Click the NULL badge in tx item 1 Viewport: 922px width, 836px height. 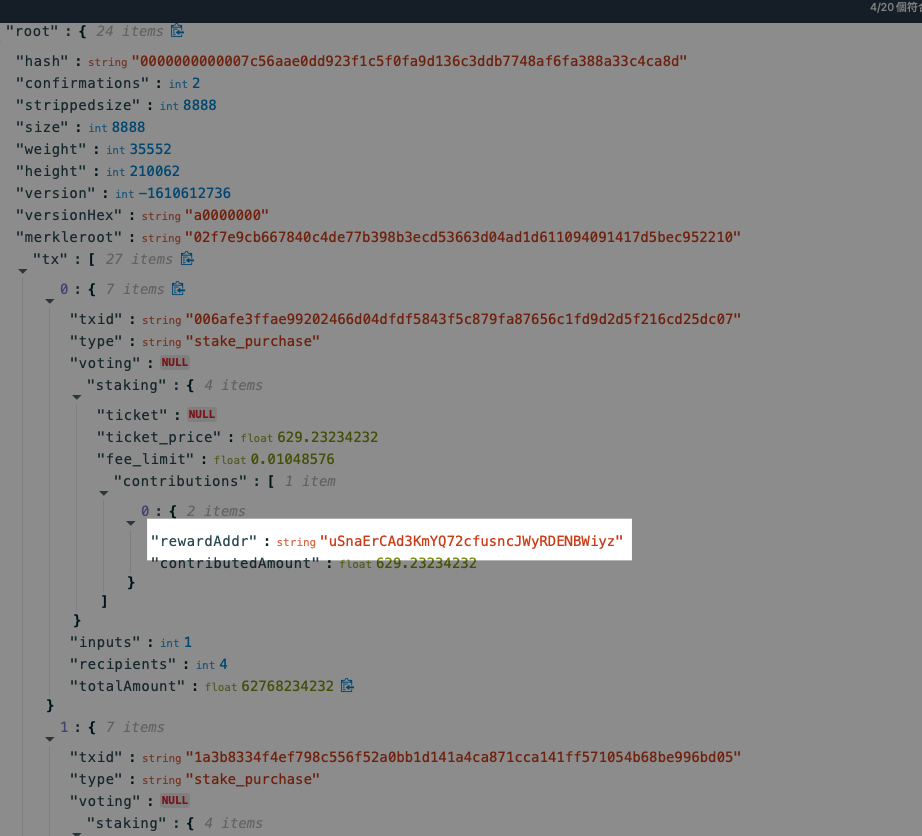[175, 800]
